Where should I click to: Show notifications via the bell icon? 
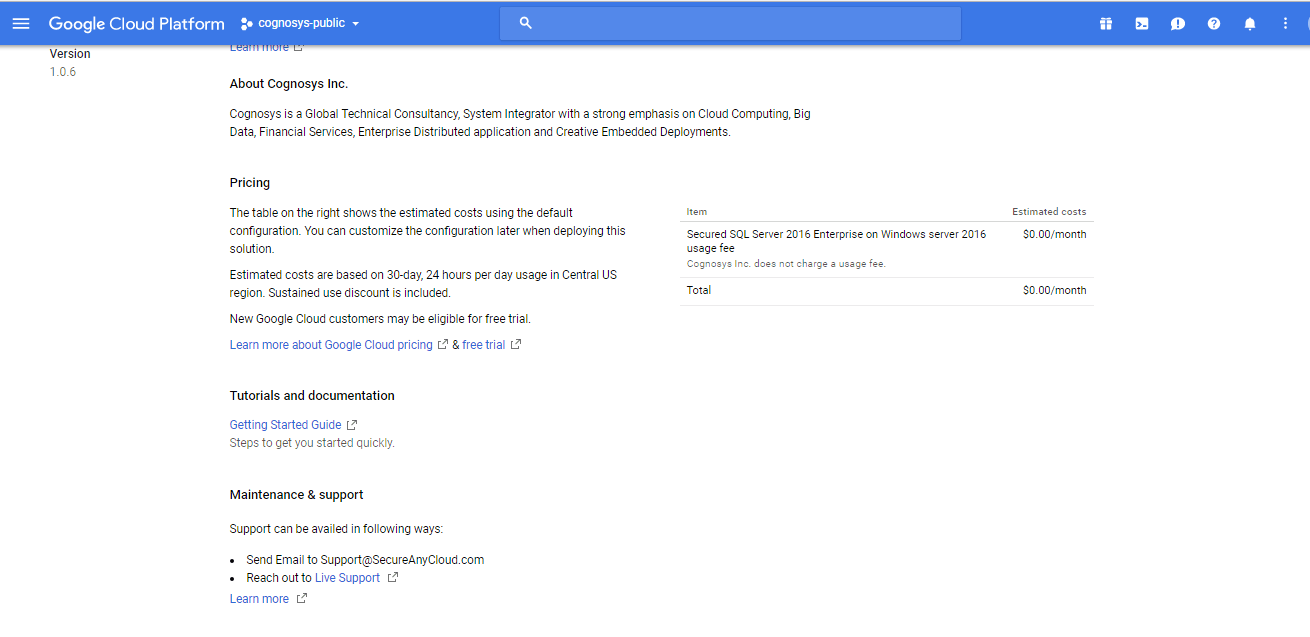point(1250,24)
